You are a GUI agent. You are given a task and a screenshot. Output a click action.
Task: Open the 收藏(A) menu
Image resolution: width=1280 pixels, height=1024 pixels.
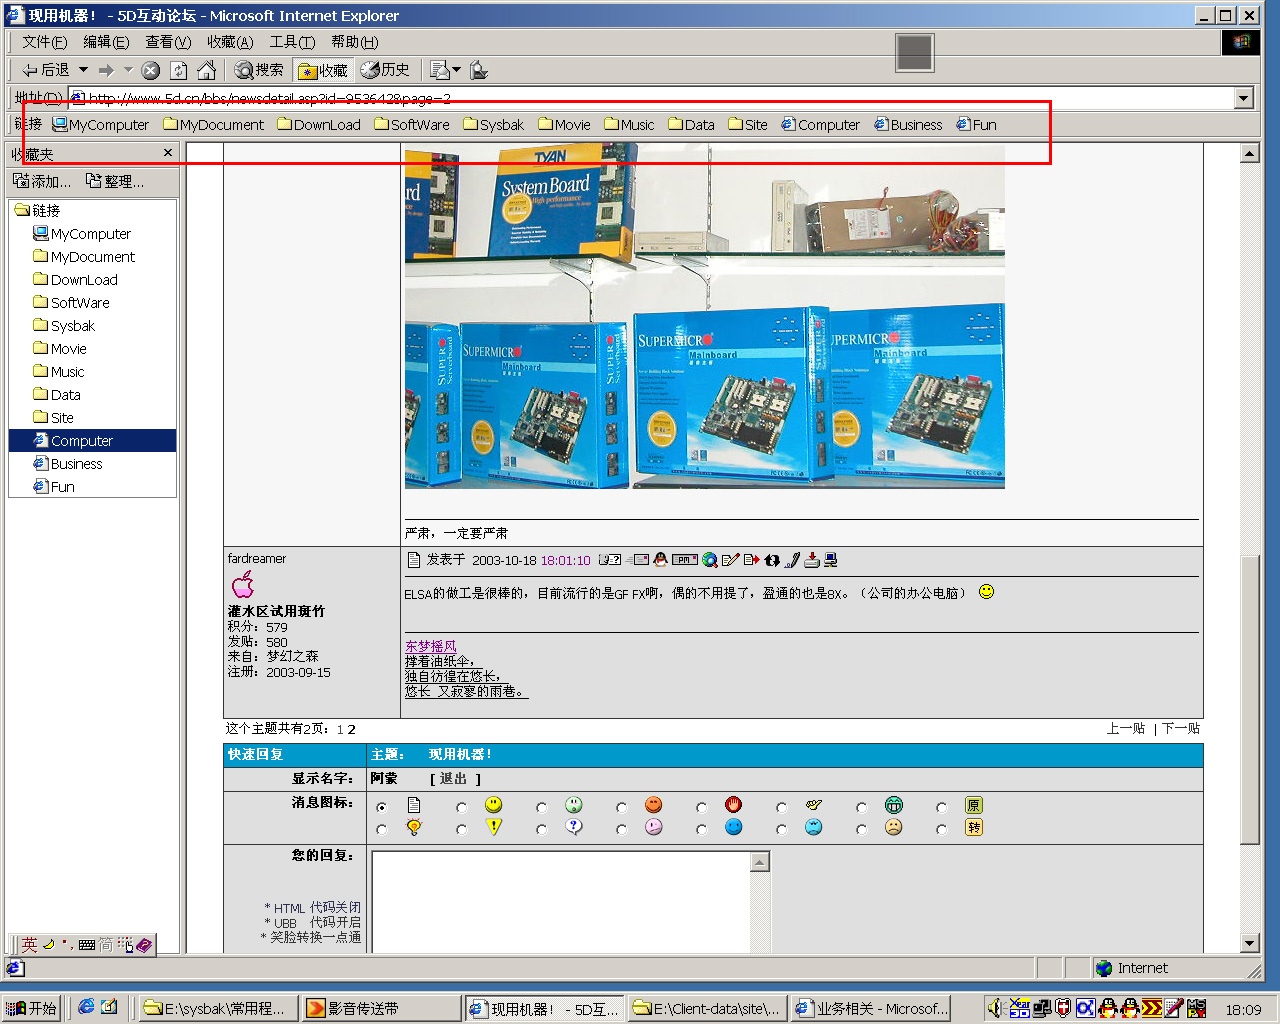[230, 42]
